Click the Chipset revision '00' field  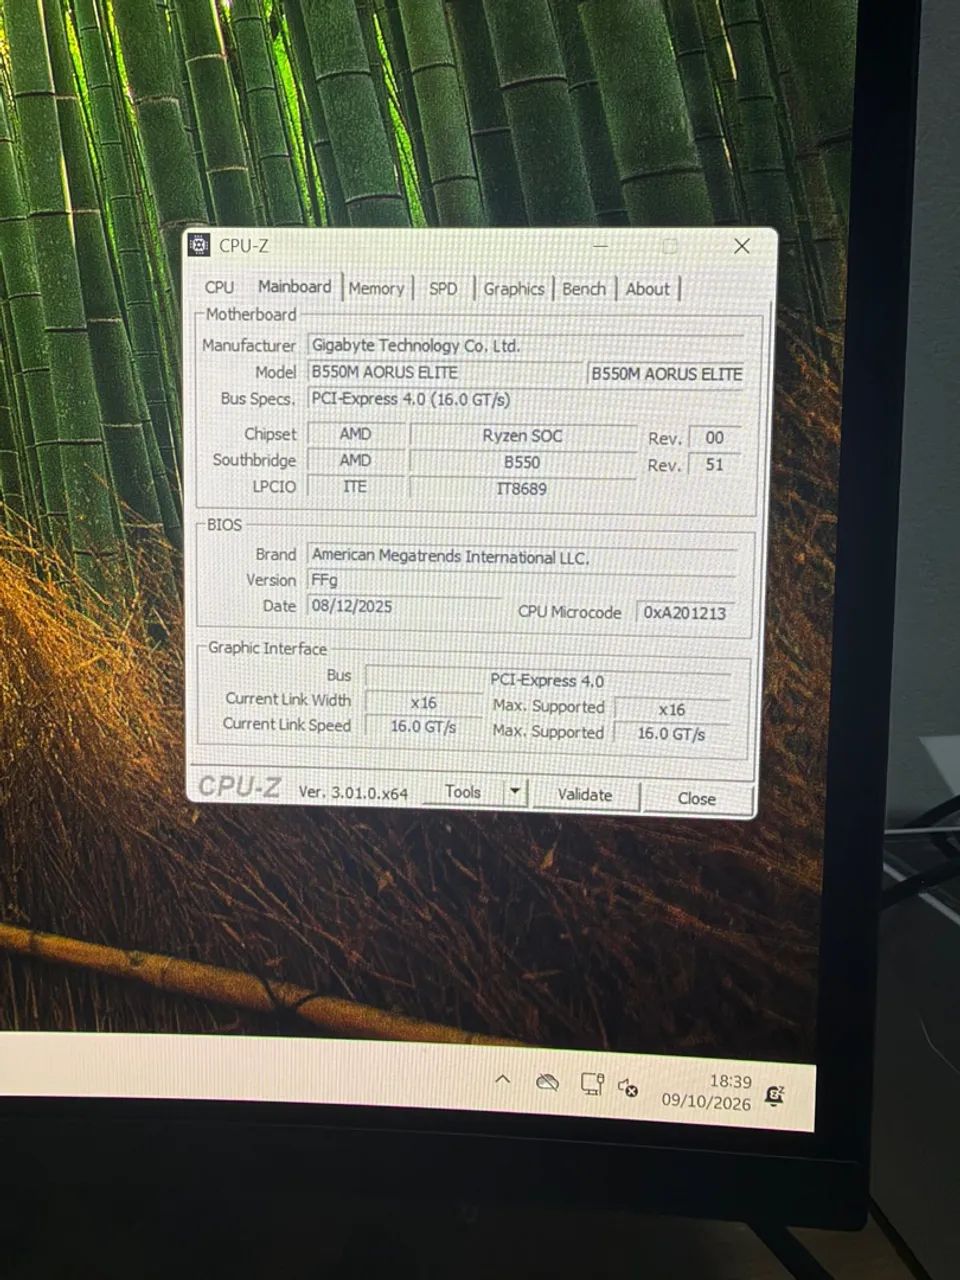coord(714,438)
